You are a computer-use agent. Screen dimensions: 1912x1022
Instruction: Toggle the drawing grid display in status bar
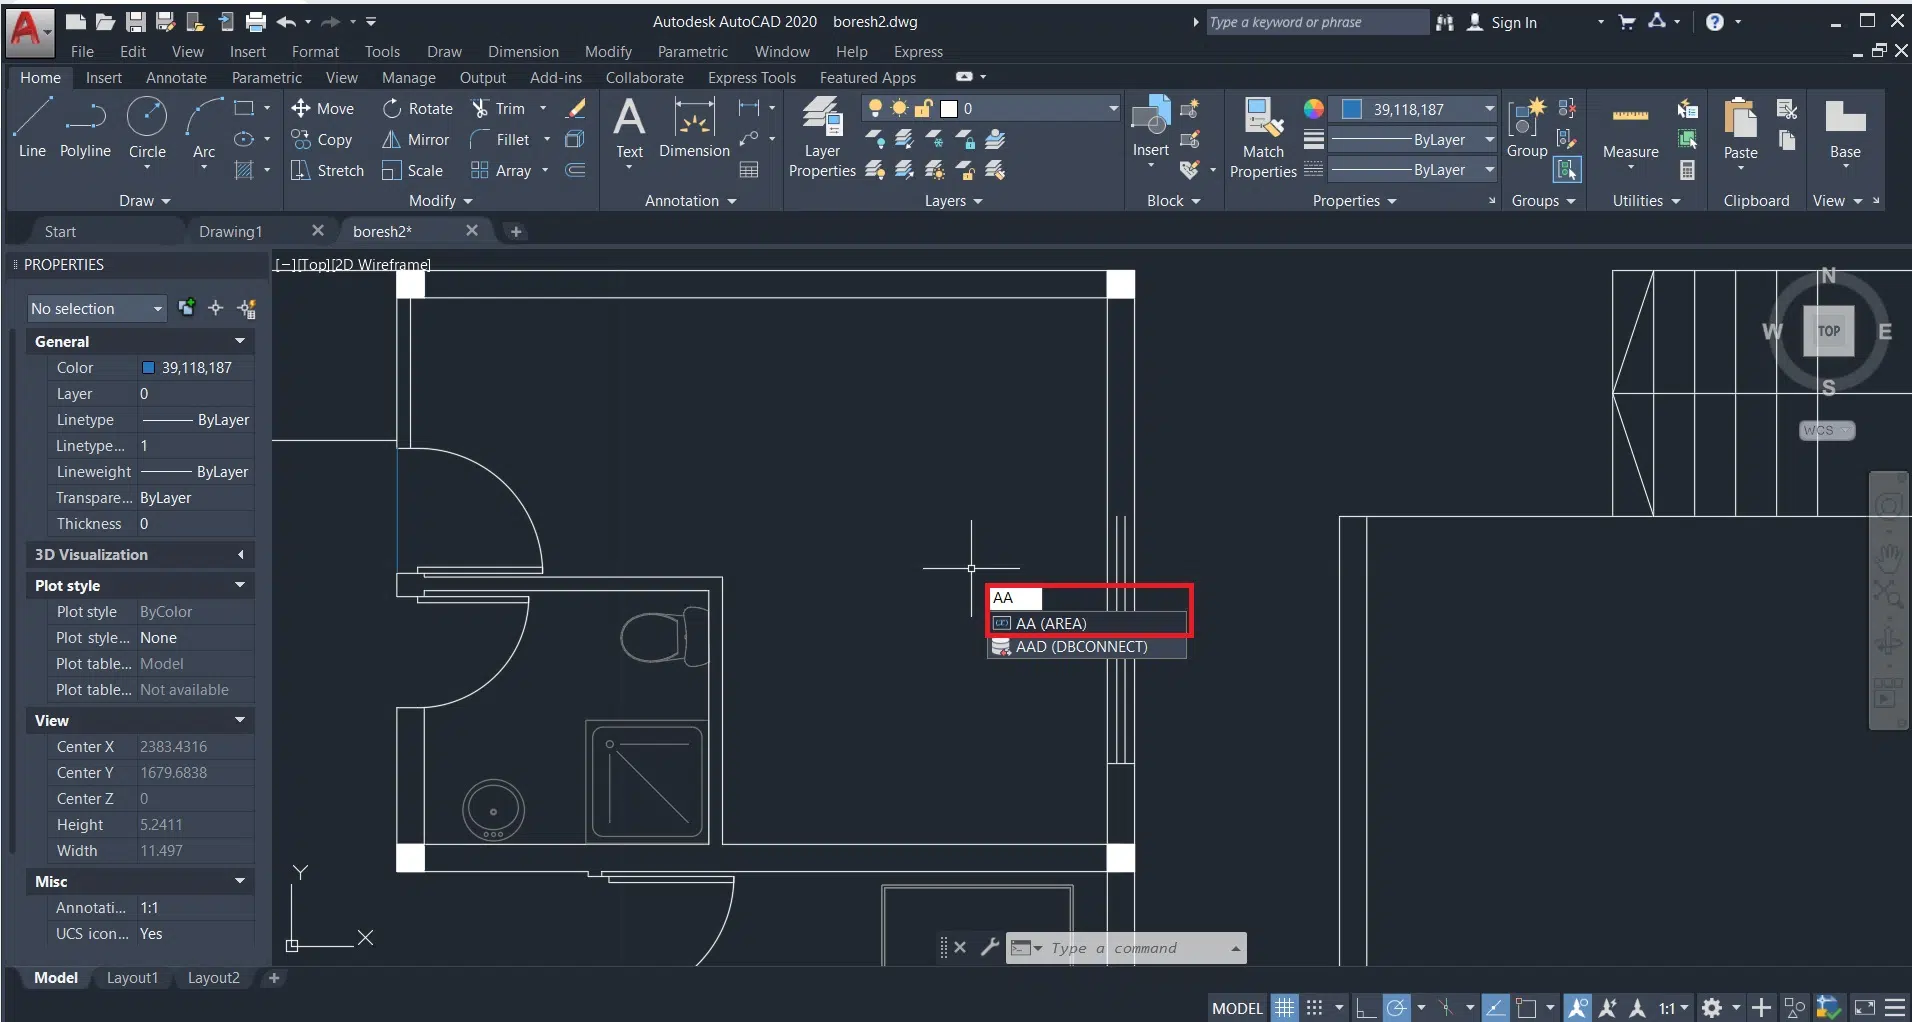point(1285,1007)
